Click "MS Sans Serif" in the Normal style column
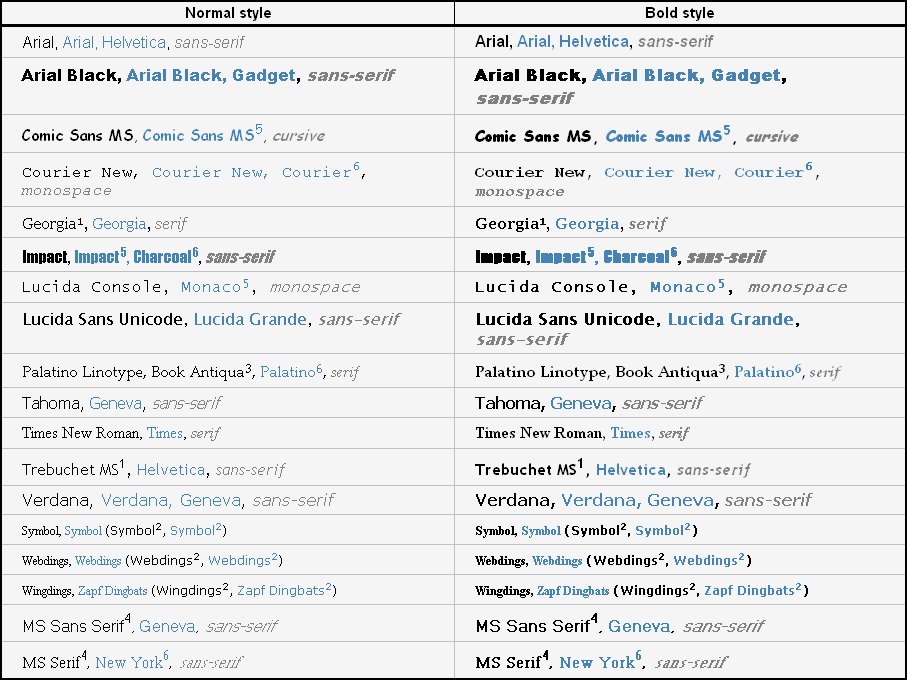 pos(73,626)
